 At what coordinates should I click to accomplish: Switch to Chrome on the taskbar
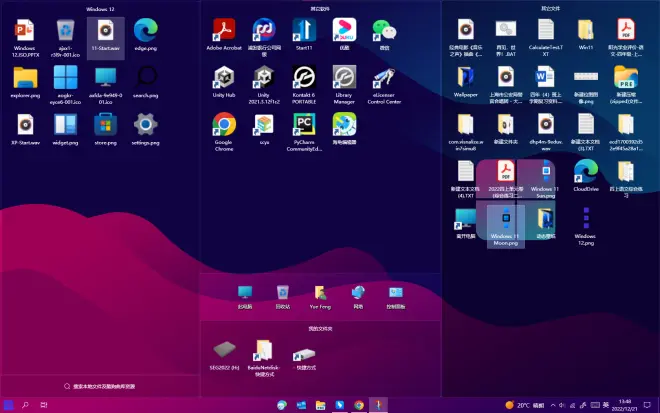pyautogui.click(x=359, y=405)
